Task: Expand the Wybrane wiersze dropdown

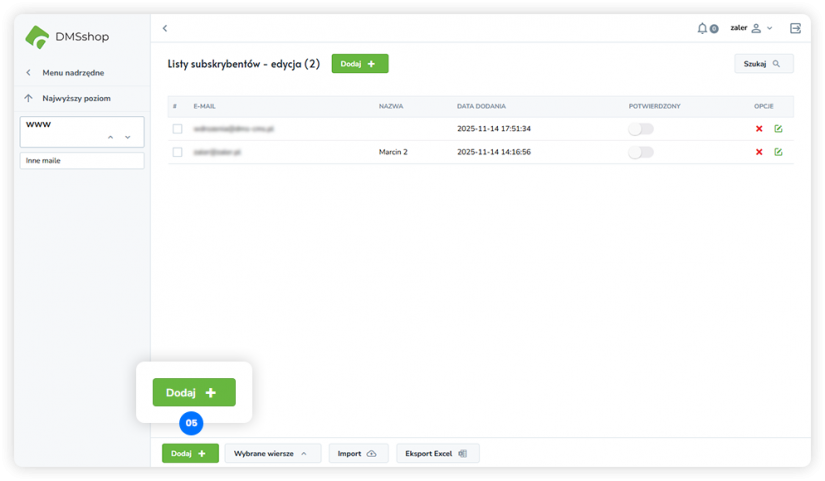Action: [272, 453]
